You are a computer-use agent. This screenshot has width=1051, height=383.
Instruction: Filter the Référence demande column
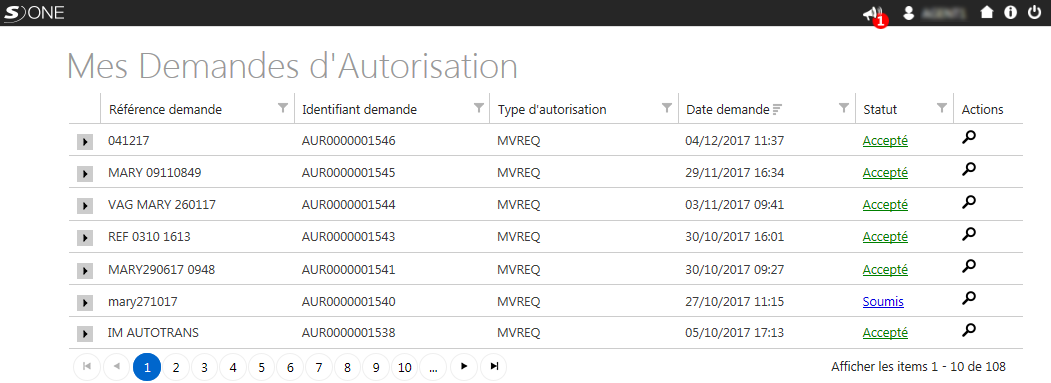tap(283, 107)
